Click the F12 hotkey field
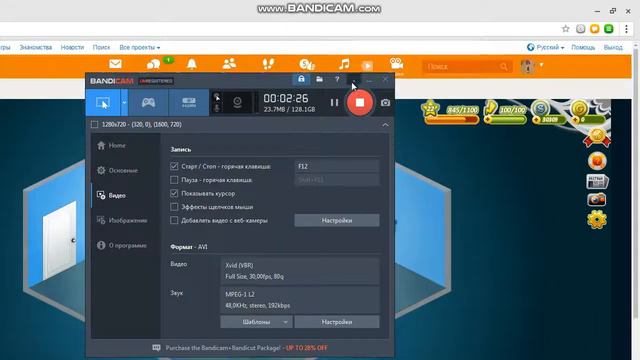The image size is (640, 360). point(337,167)
